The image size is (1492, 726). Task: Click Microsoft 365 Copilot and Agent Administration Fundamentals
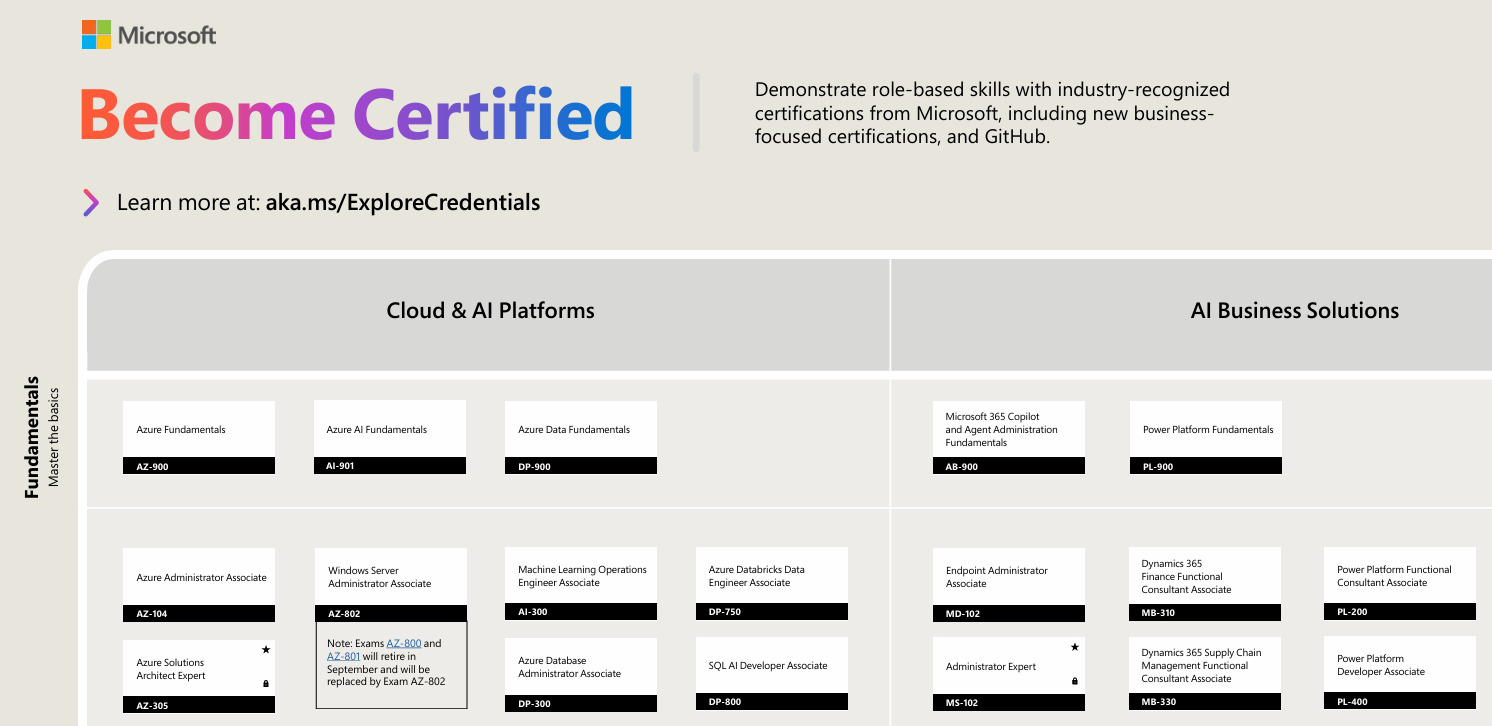(x=1001, y=429)
